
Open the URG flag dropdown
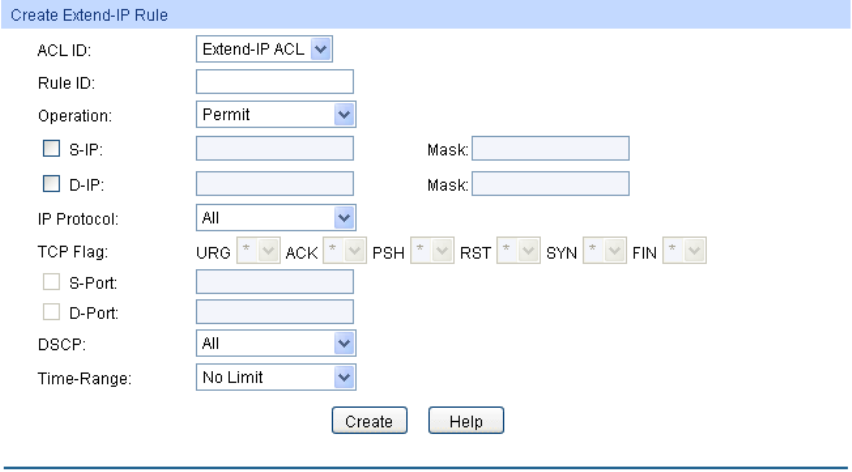258,250
